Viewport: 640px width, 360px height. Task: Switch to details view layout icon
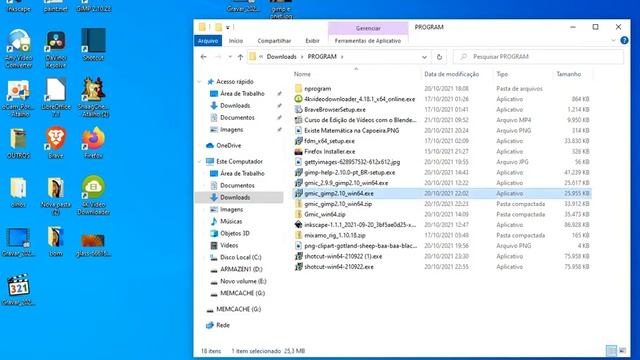point(611,351)
